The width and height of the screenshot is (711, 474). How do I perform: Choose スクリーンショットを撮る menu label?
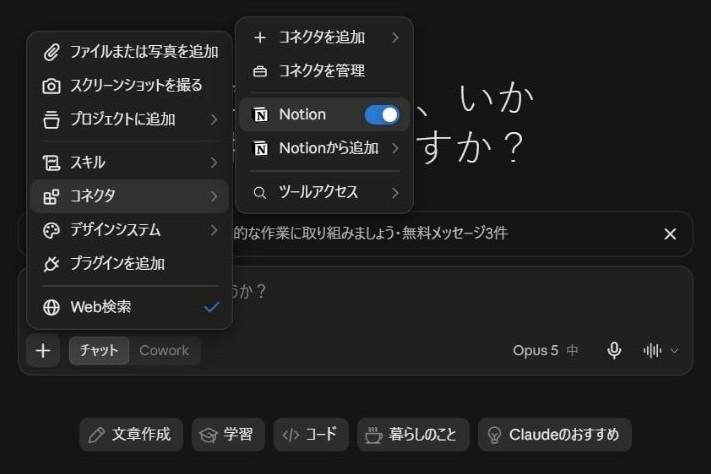[136, 86]
